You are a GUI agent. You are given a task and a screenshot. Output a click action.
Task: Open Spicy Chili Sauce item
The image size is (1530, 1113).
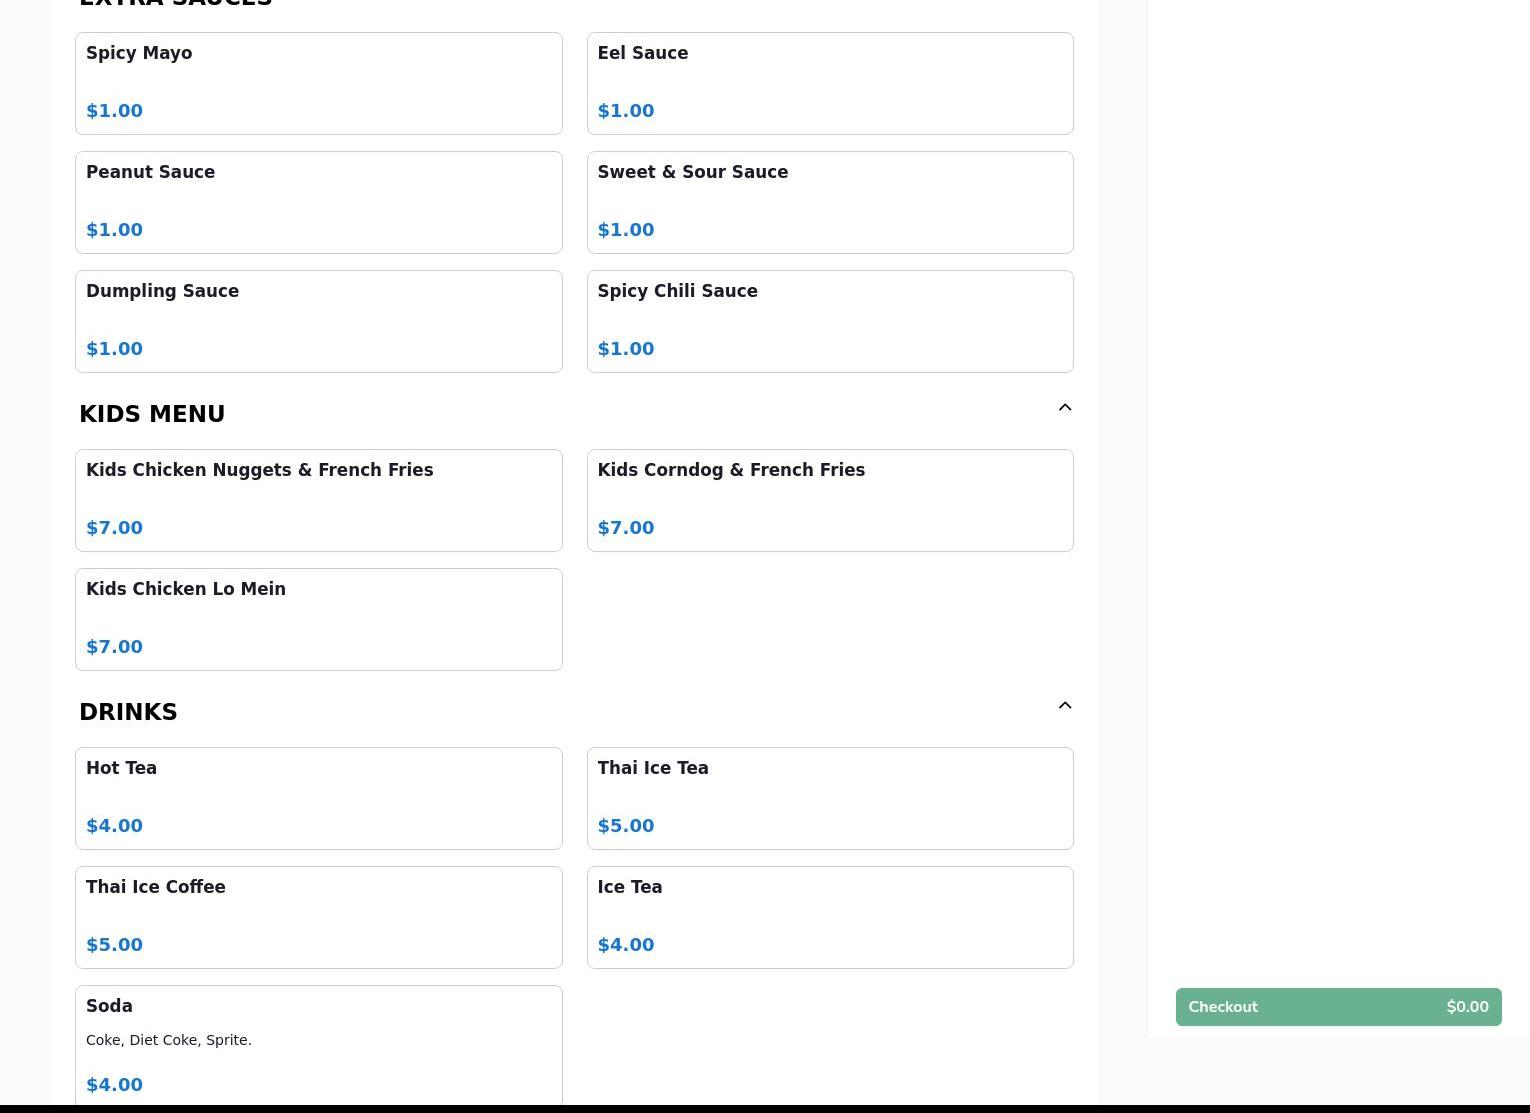[x=829, y=321]
